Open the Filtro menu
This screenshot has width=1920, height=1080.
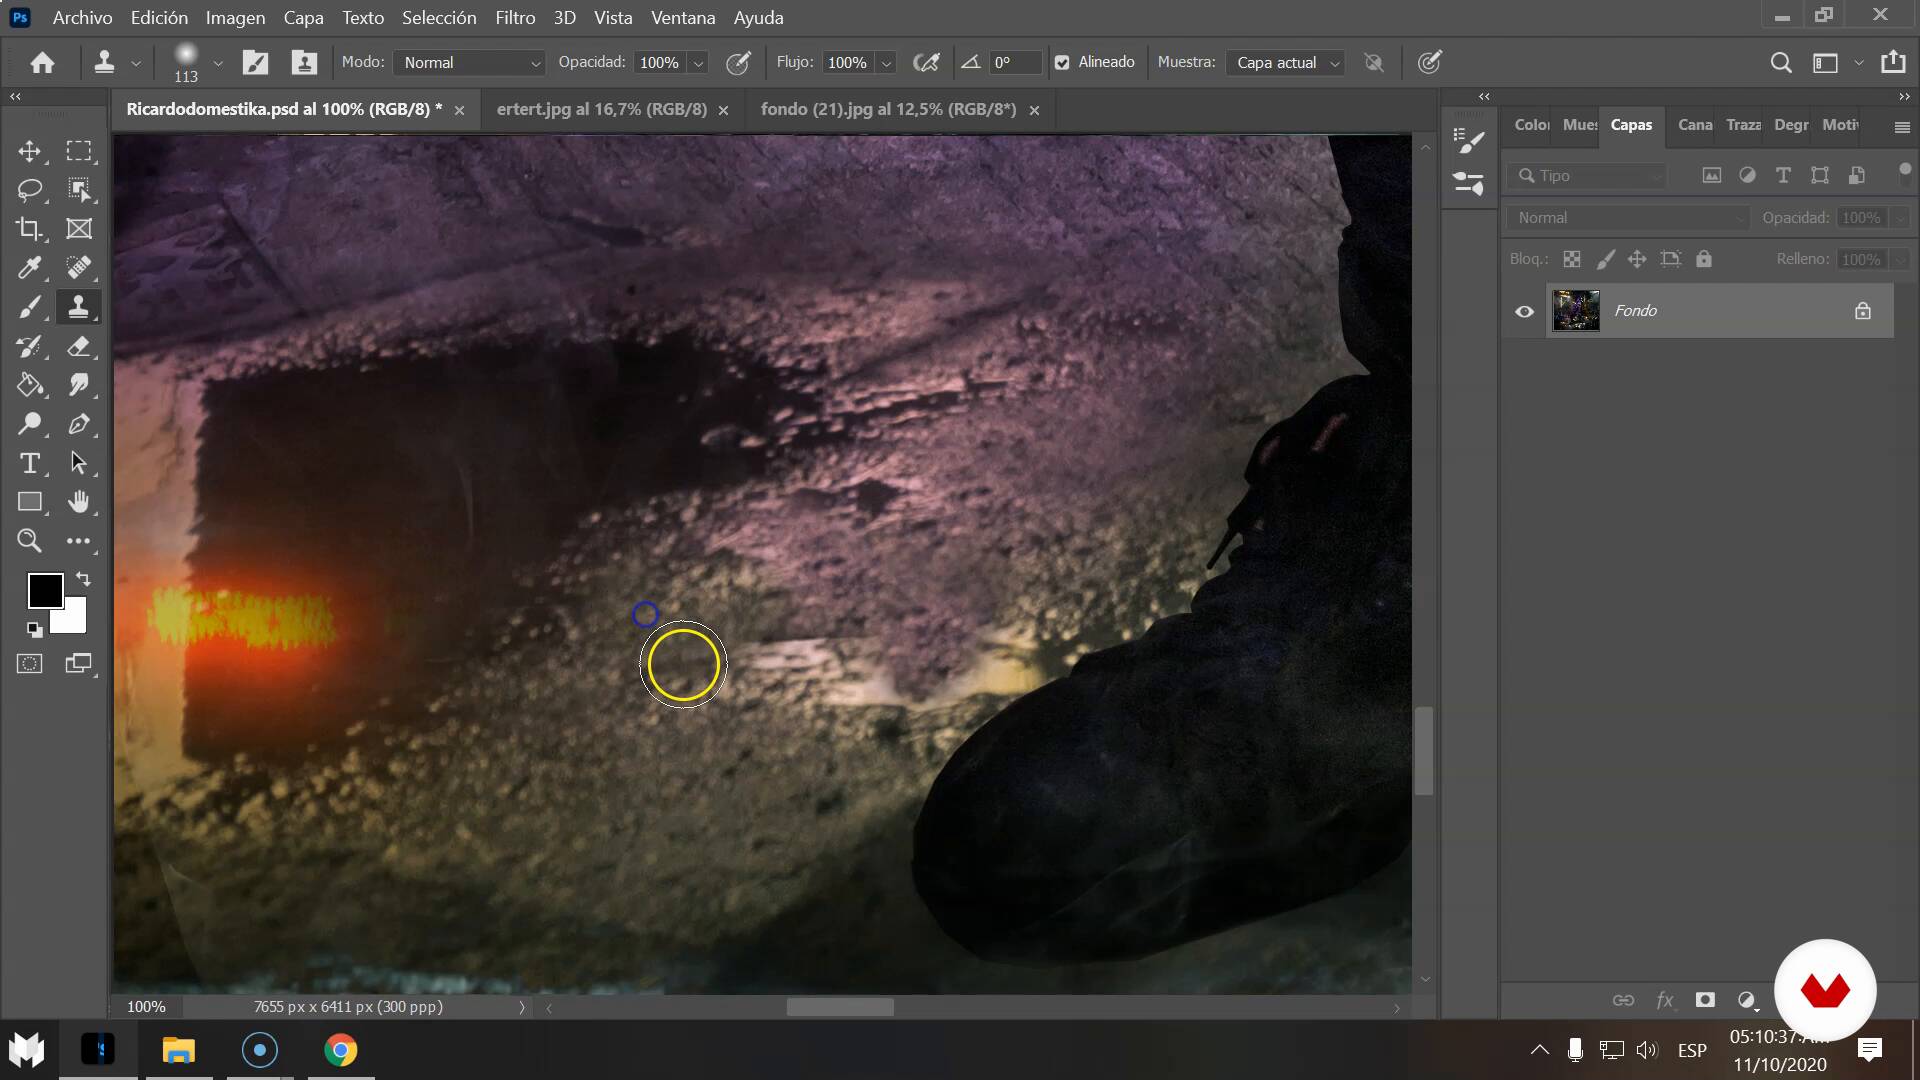(515, 17)
